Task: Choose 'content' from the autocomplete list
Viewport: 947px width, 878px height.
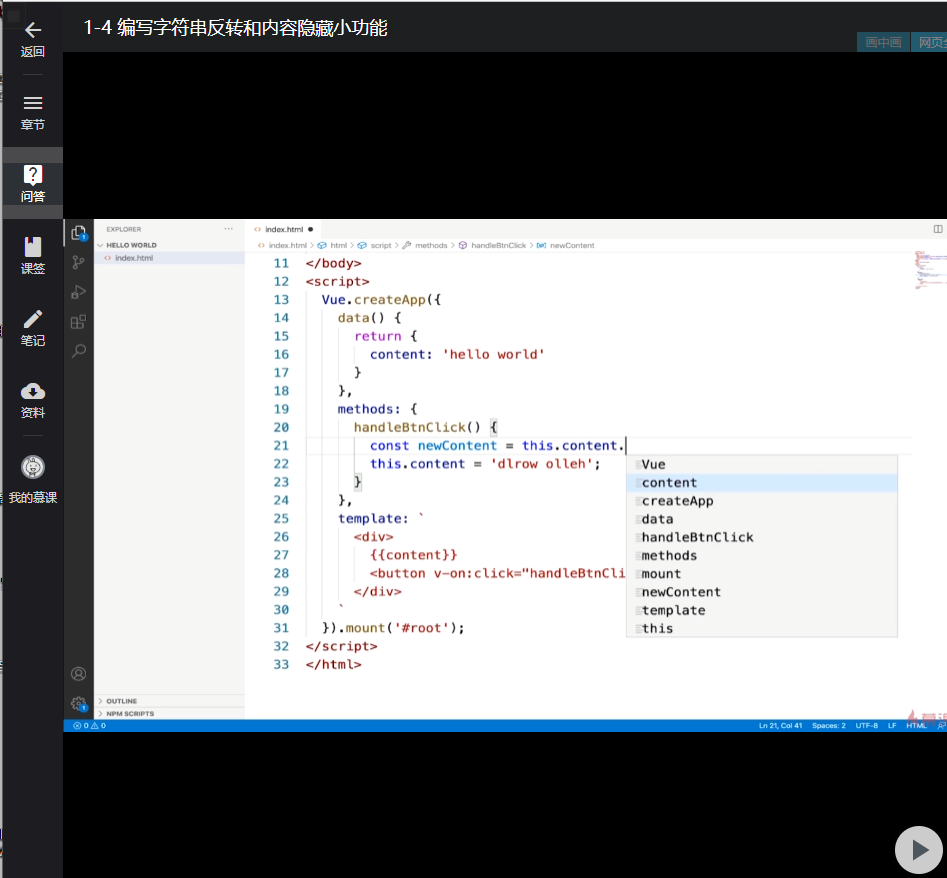Action: click(669, 483)
